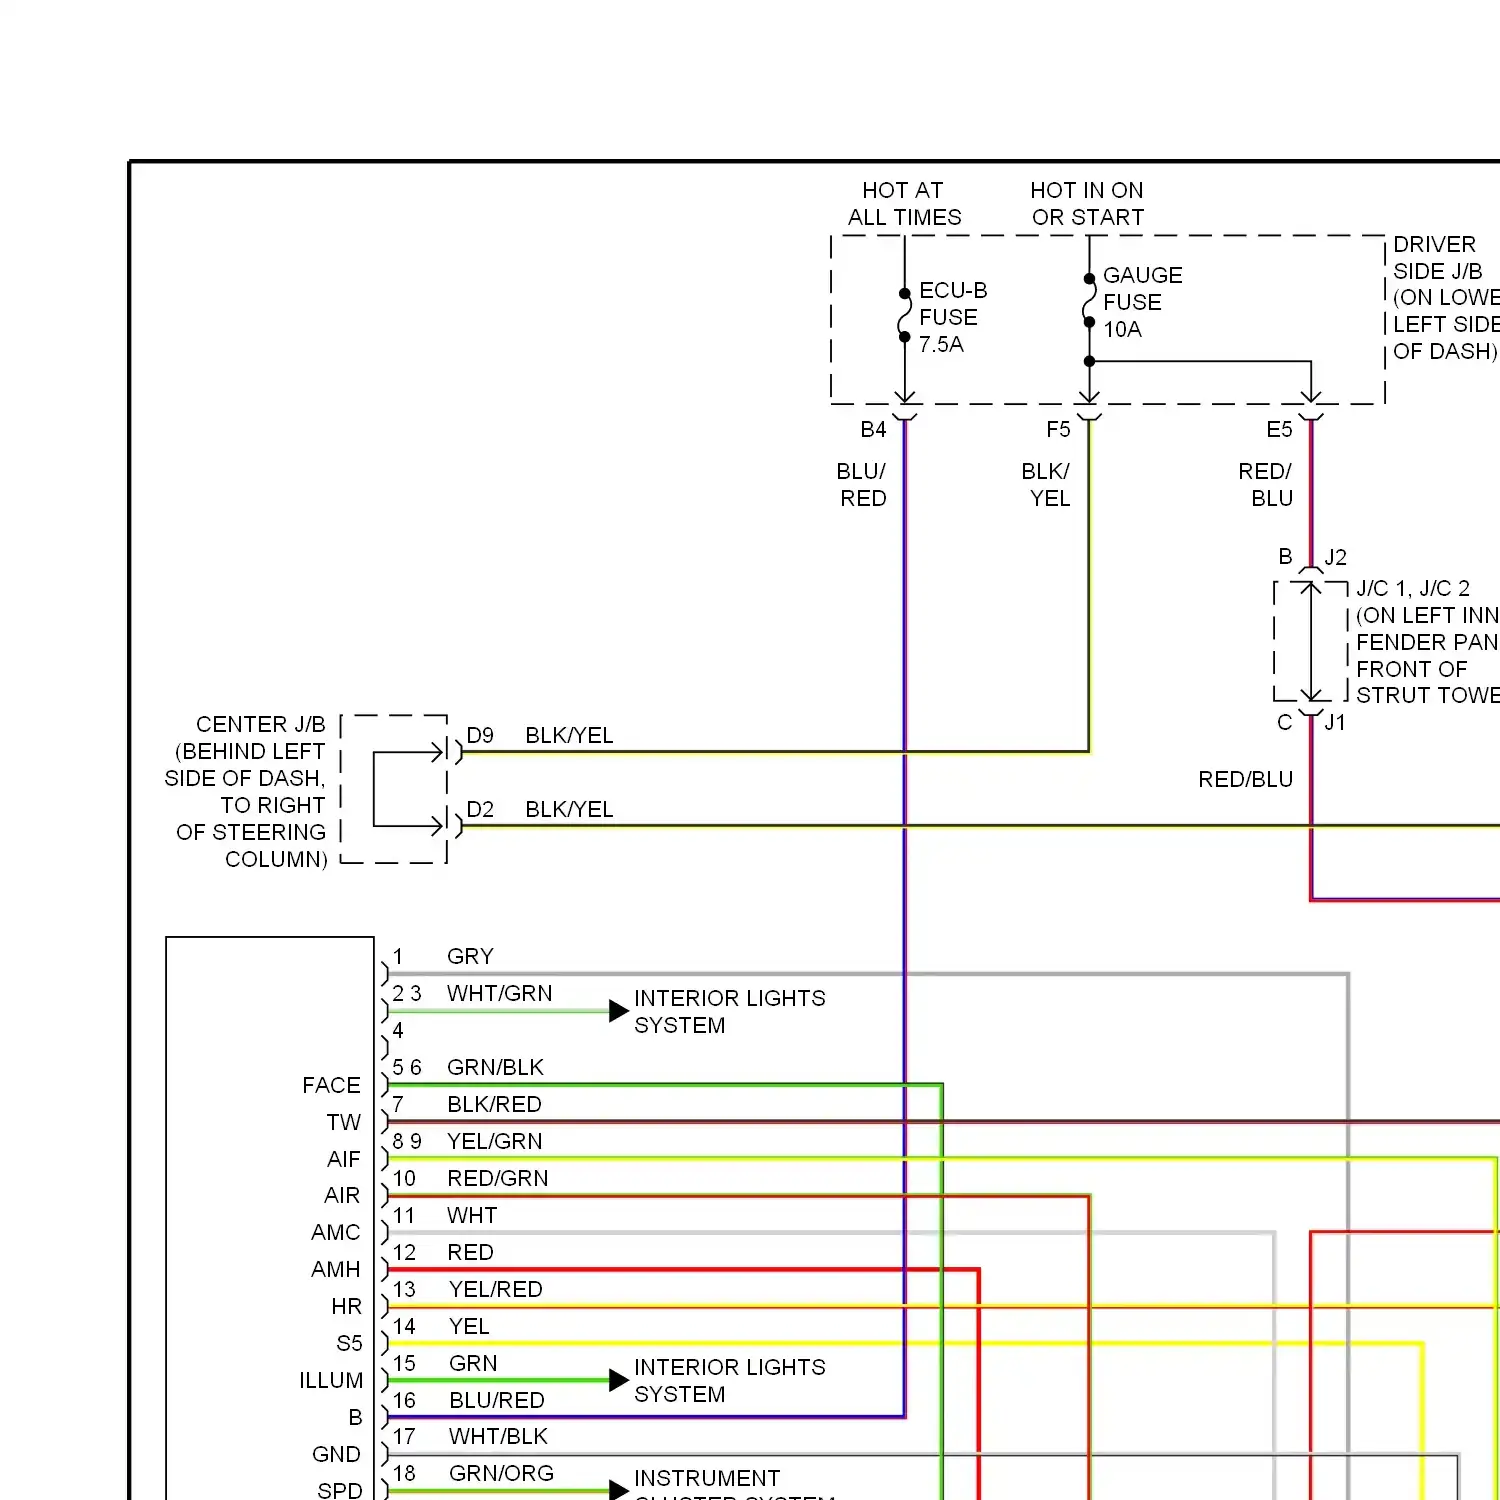
Task: Click the 'BLK/RED' wire label
Action: [x=494, y=1105]
